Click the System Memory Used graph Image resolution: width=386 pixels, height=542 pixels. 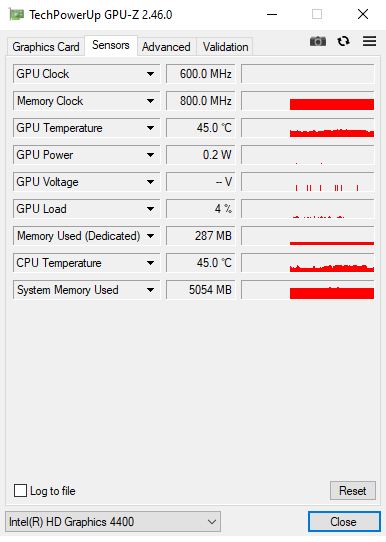(308, 290)
